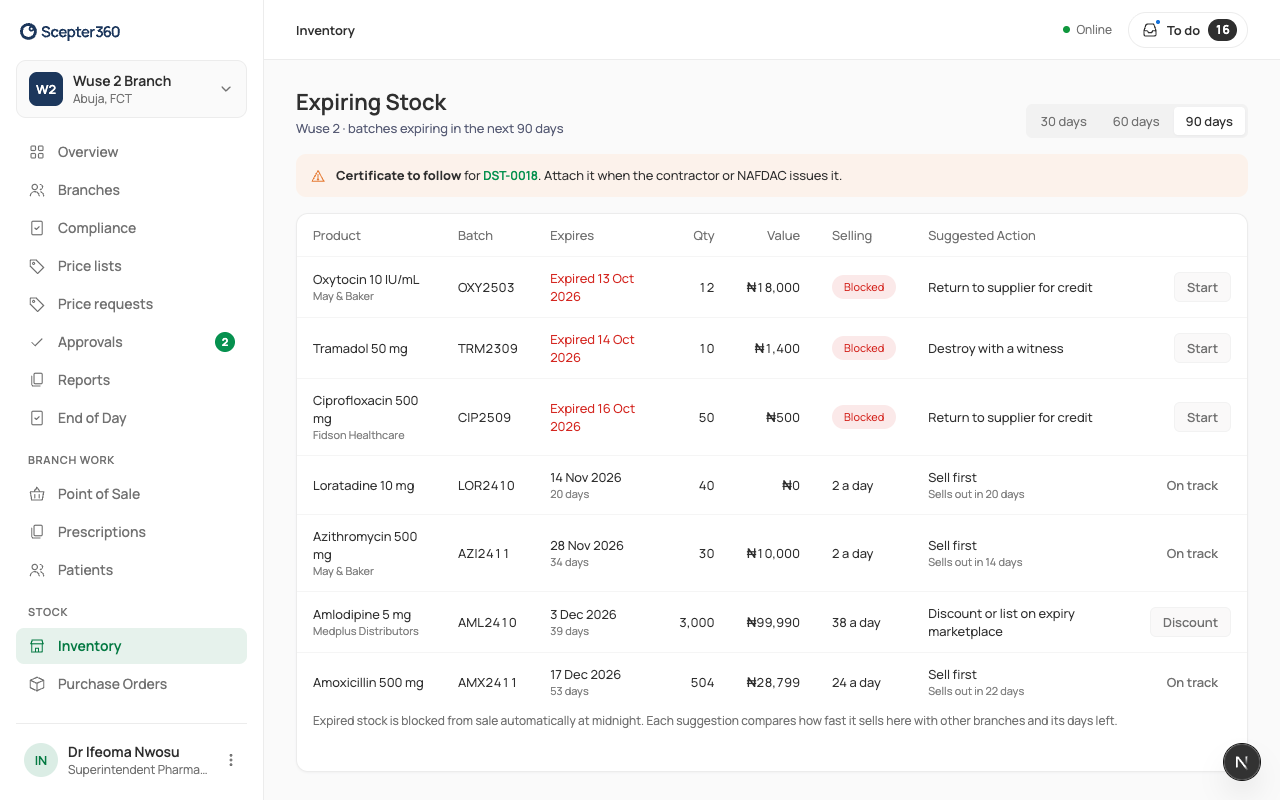Click the round N badge button

1242,762
